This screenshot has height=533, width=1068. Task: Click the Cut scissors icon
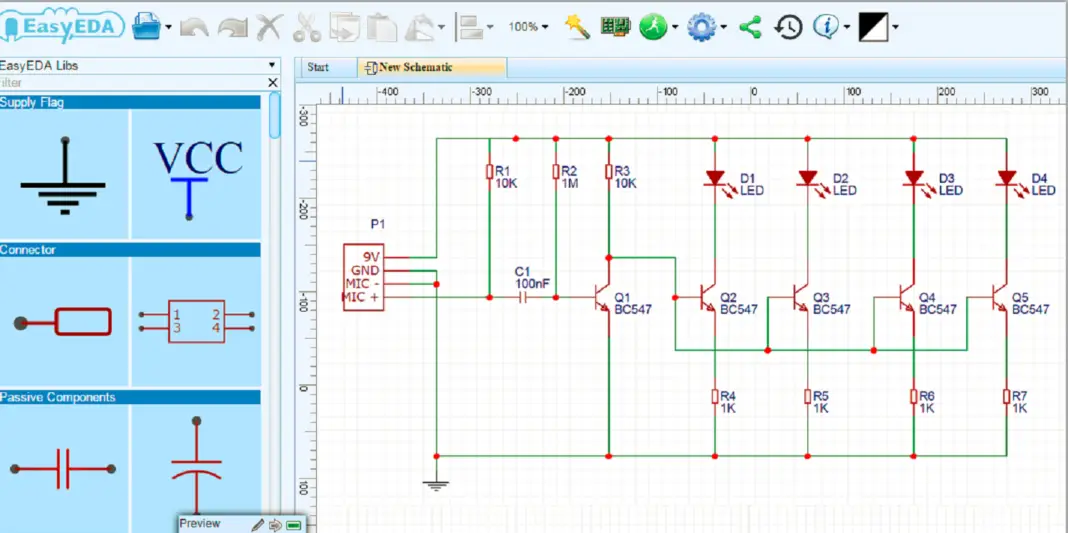click(307, 27)
